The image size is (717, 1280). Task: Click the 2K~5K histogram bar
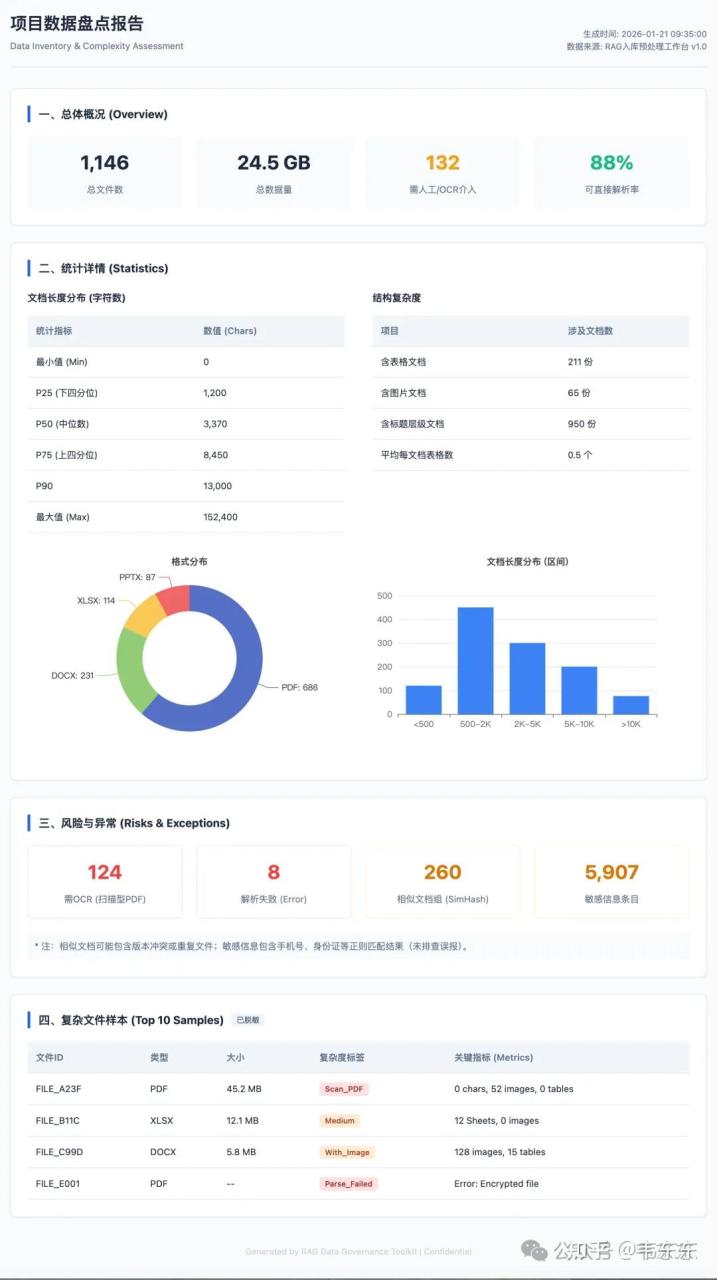pyautogui.click(x=527, y=678)
